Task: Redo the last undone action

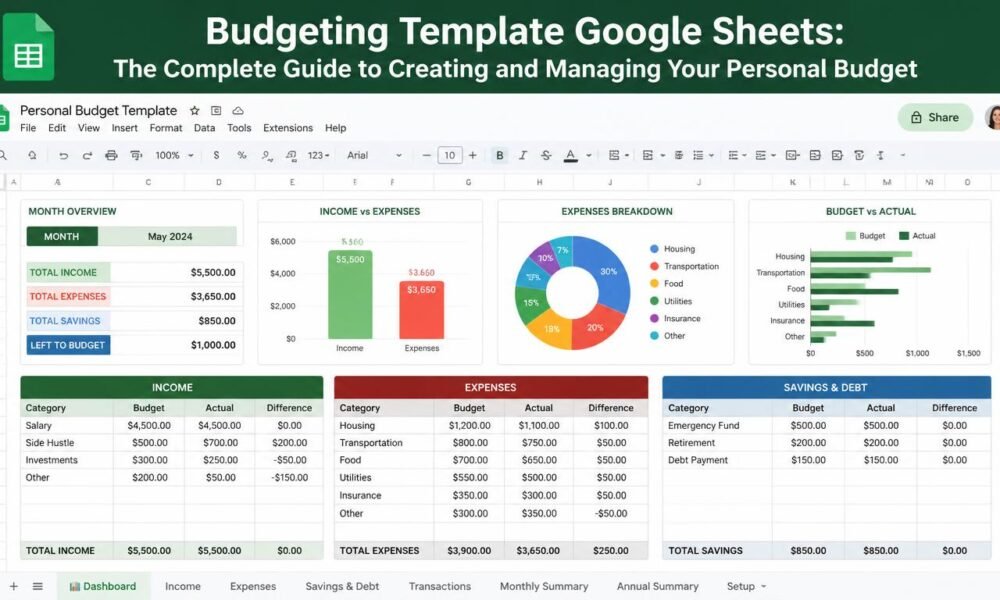Action: 87,155
